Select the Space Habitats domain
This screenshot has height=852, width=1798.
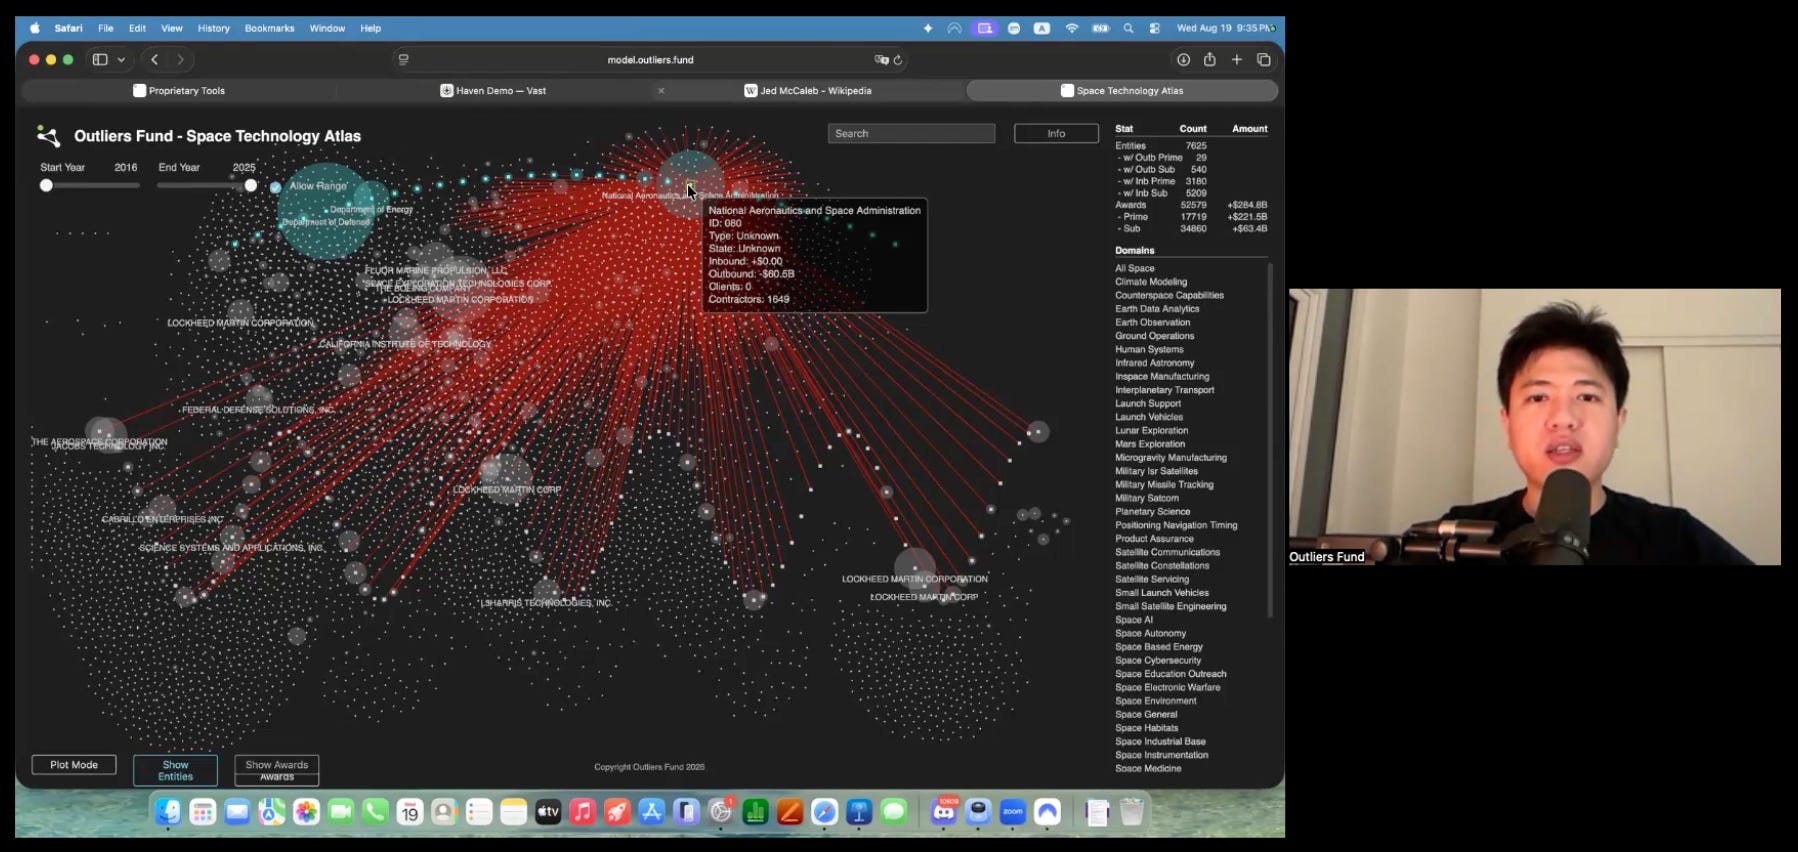(x=1147, y=728)
